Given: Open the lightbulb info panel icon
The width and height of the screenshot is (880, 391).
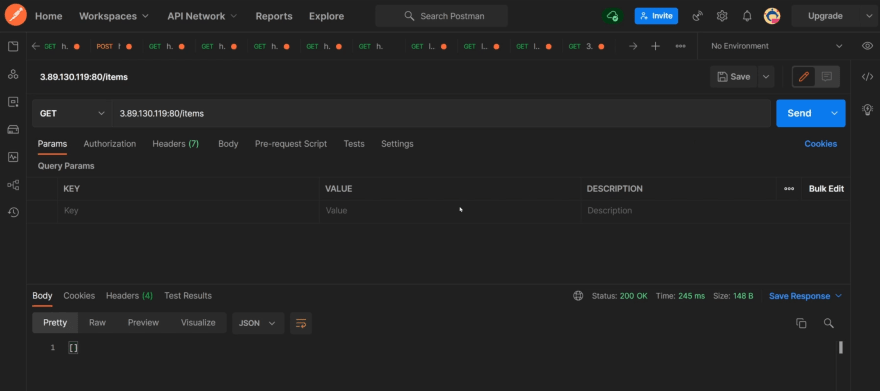Looking at the screenshot, I should (867, 109).
